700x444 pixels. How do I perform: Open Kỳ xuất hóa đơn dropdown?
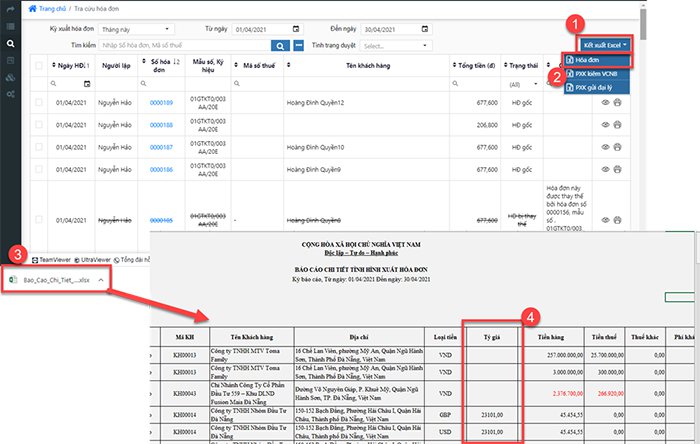click(136, 29)
